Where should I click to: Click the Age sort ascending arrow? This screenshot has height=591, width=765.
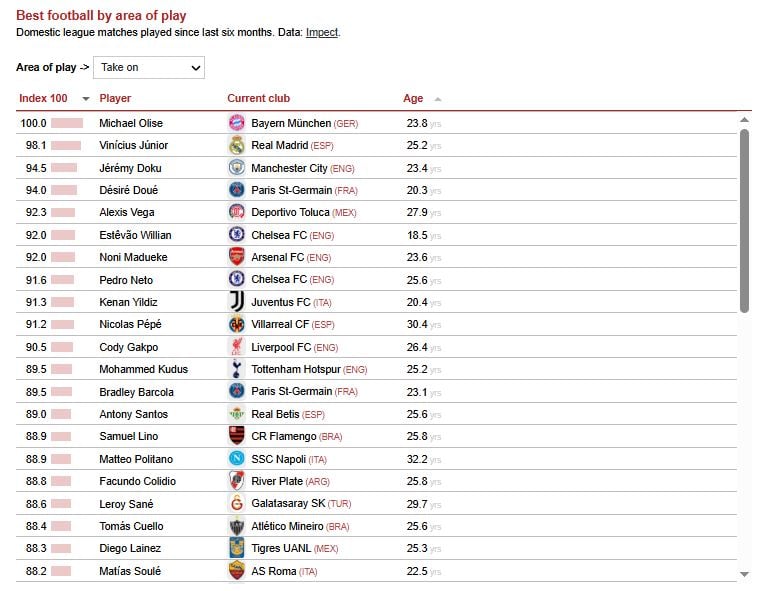click(x=438, y=99)
